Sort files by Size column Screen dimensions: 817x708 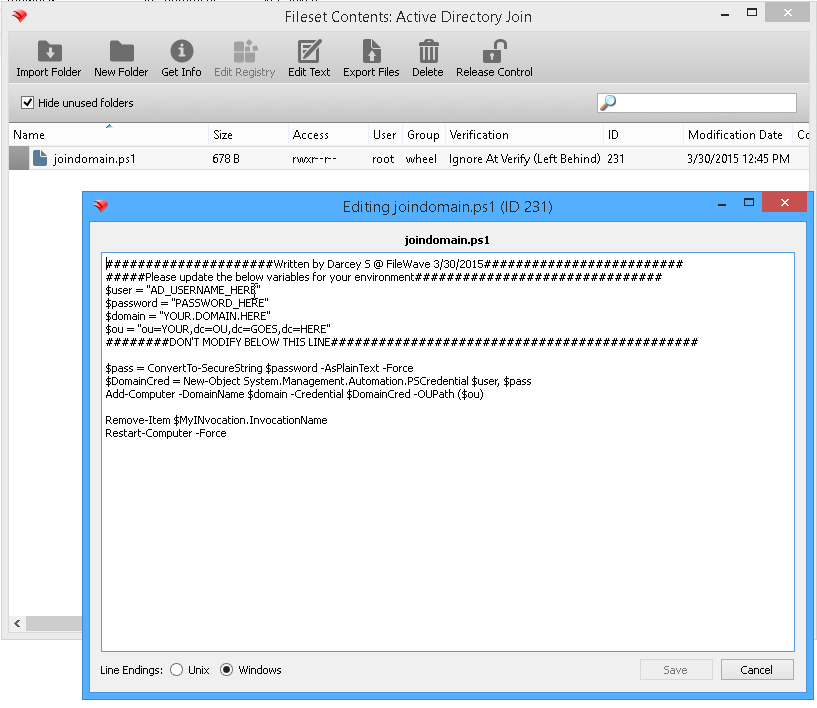[249, 135]
